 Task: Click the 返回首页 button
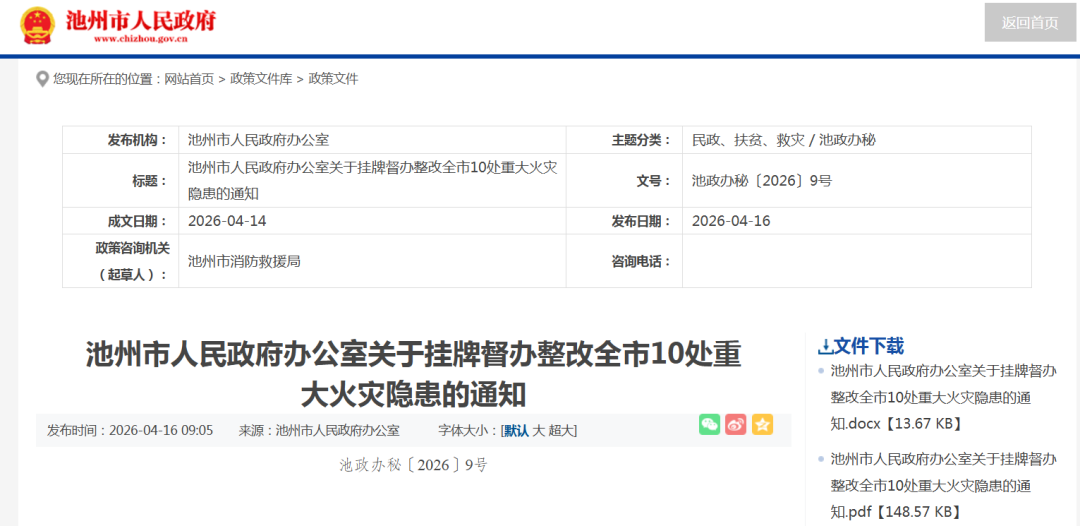click(x=1030, y=23)
